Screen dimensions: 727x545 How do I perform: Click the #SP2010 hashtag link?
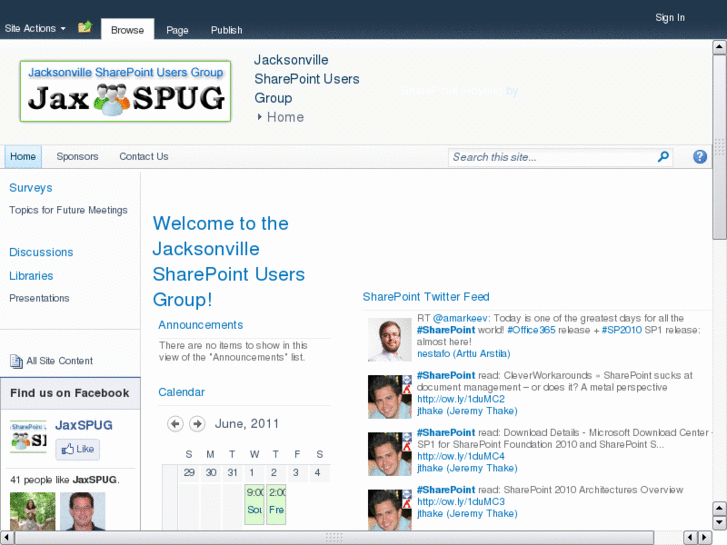(x=622, y=330)
